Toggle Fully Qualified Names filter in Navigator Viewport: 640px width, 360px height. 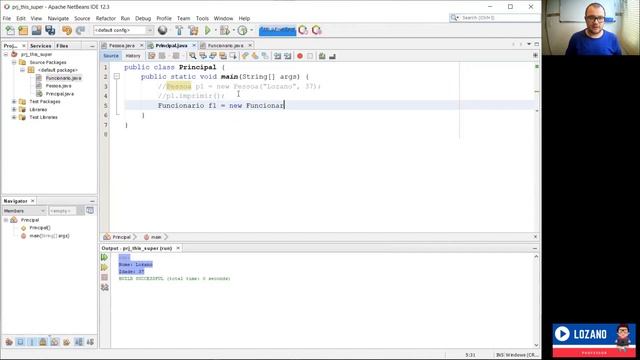click(66, 342)
